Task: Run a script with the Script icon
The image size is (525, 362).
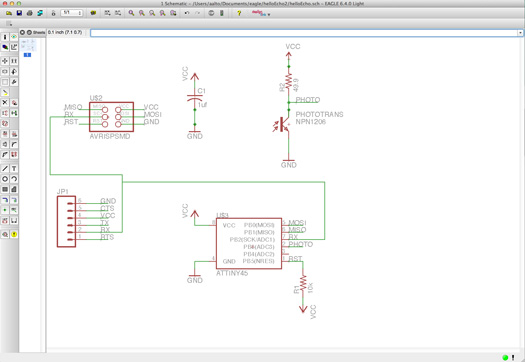Action: pos(107,13)
